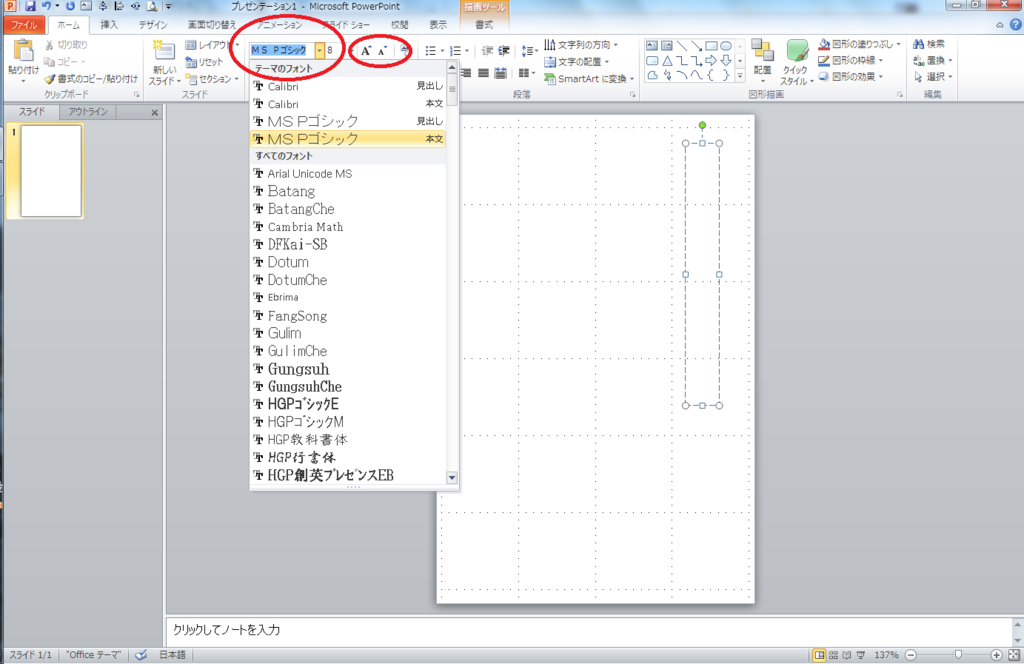Click the text box shape in gallery
Screen dimensions: 1024x664
pyautogui.click(x=652, y=46)
